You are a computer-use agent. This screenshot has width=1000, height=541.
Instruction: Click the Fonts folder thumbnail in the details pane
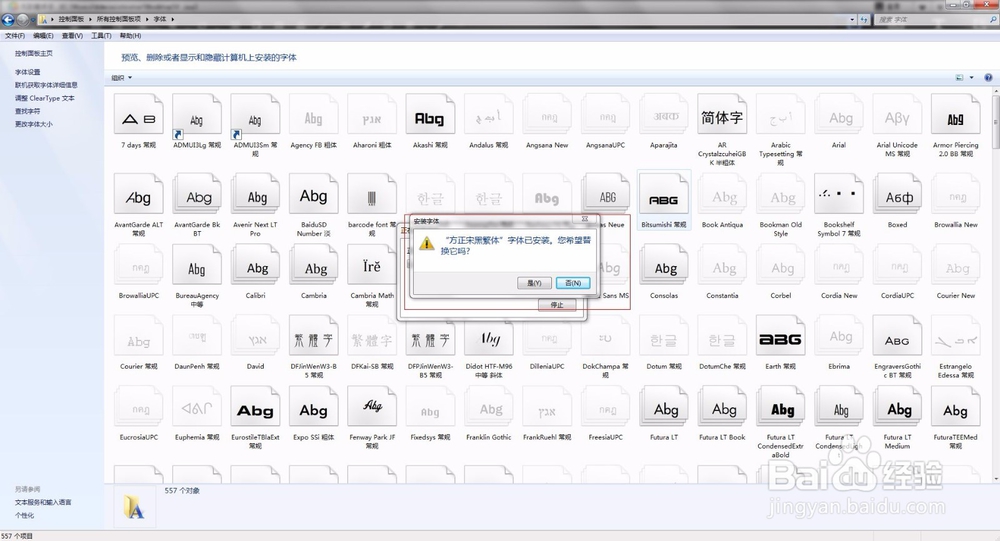tap(134, 507)
